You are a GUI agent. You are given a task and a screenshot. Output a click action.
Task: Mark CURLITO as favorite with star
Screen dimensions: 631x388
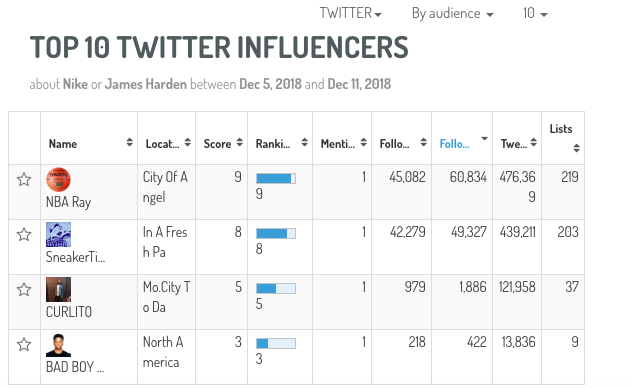(x=24, y=289)
